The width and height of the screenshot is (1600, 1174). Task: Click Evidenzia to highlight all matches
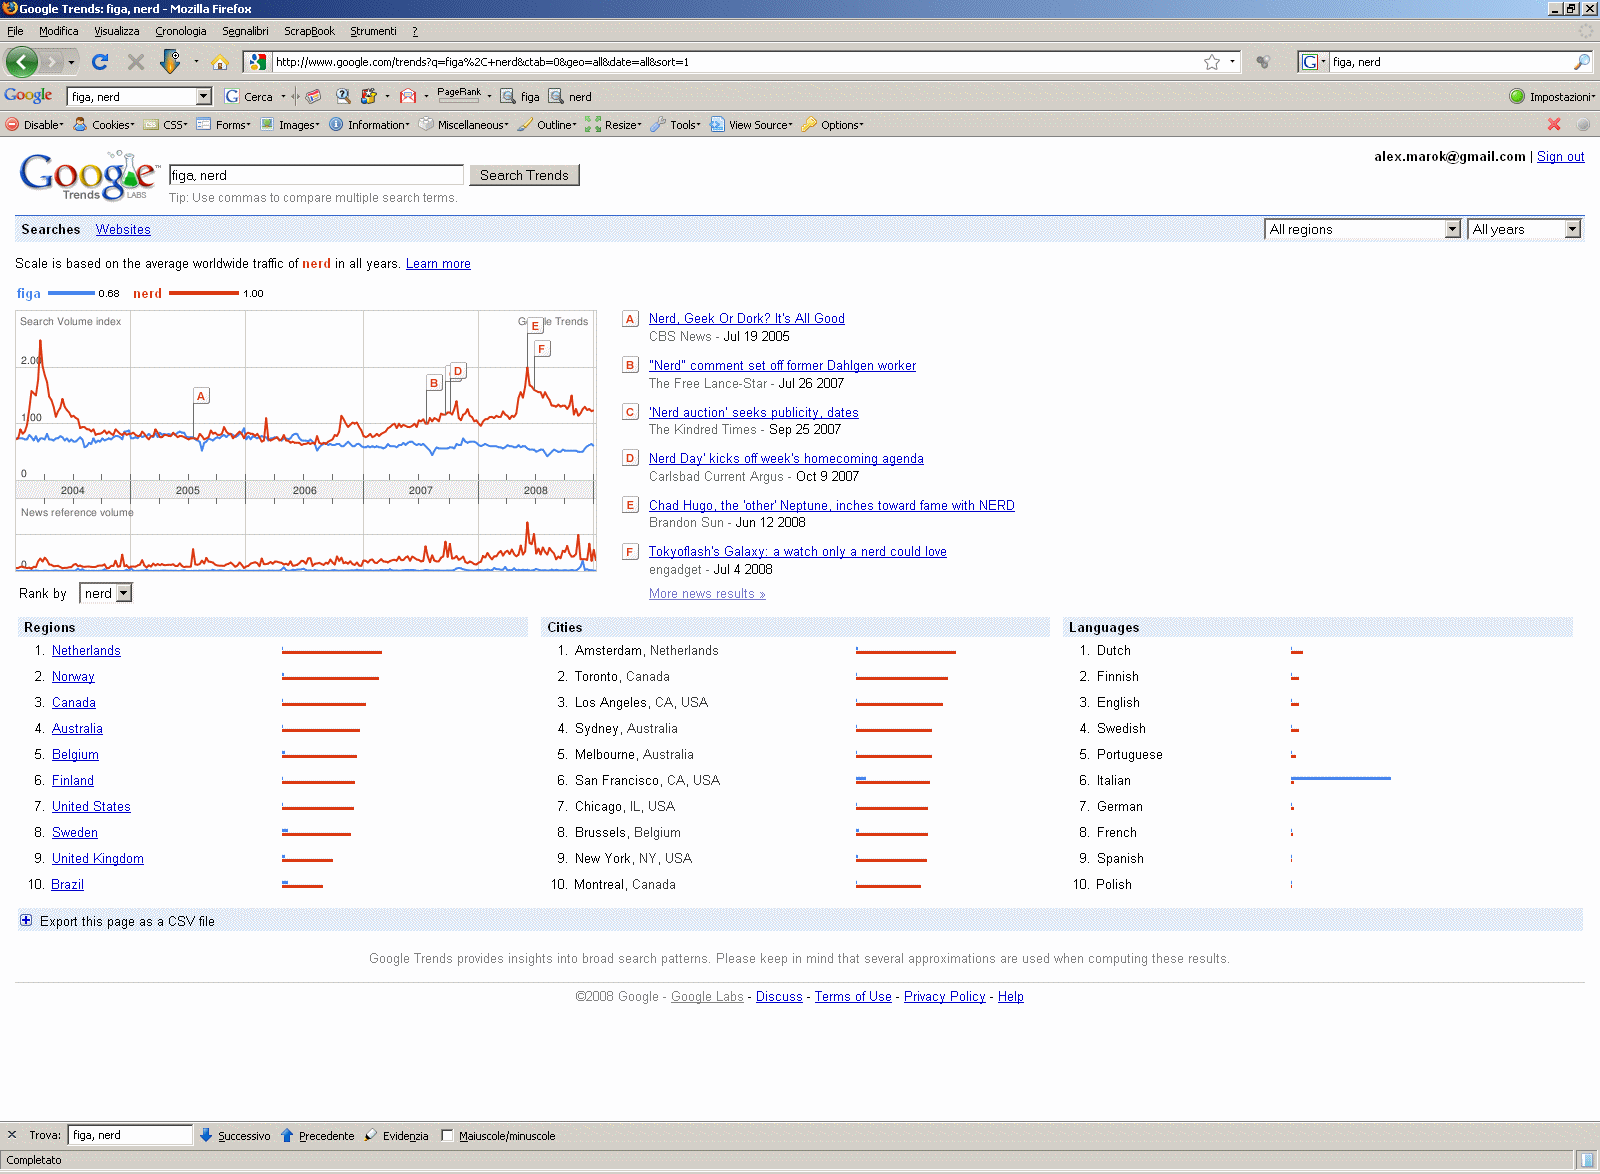click(x=397, y=1136)
